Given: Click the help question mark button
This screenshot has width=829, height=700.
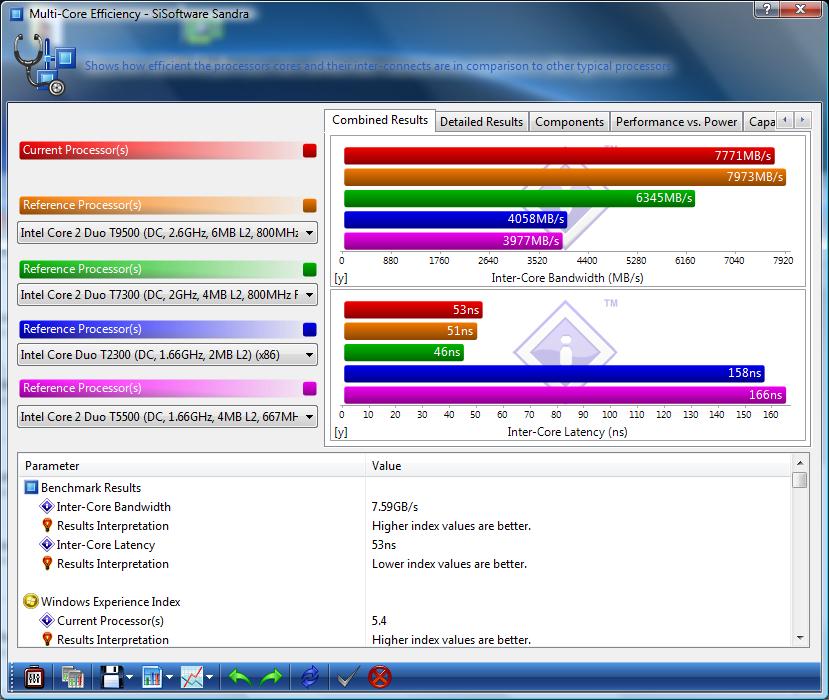Looking at the screenshot, I should click(767, 9).
